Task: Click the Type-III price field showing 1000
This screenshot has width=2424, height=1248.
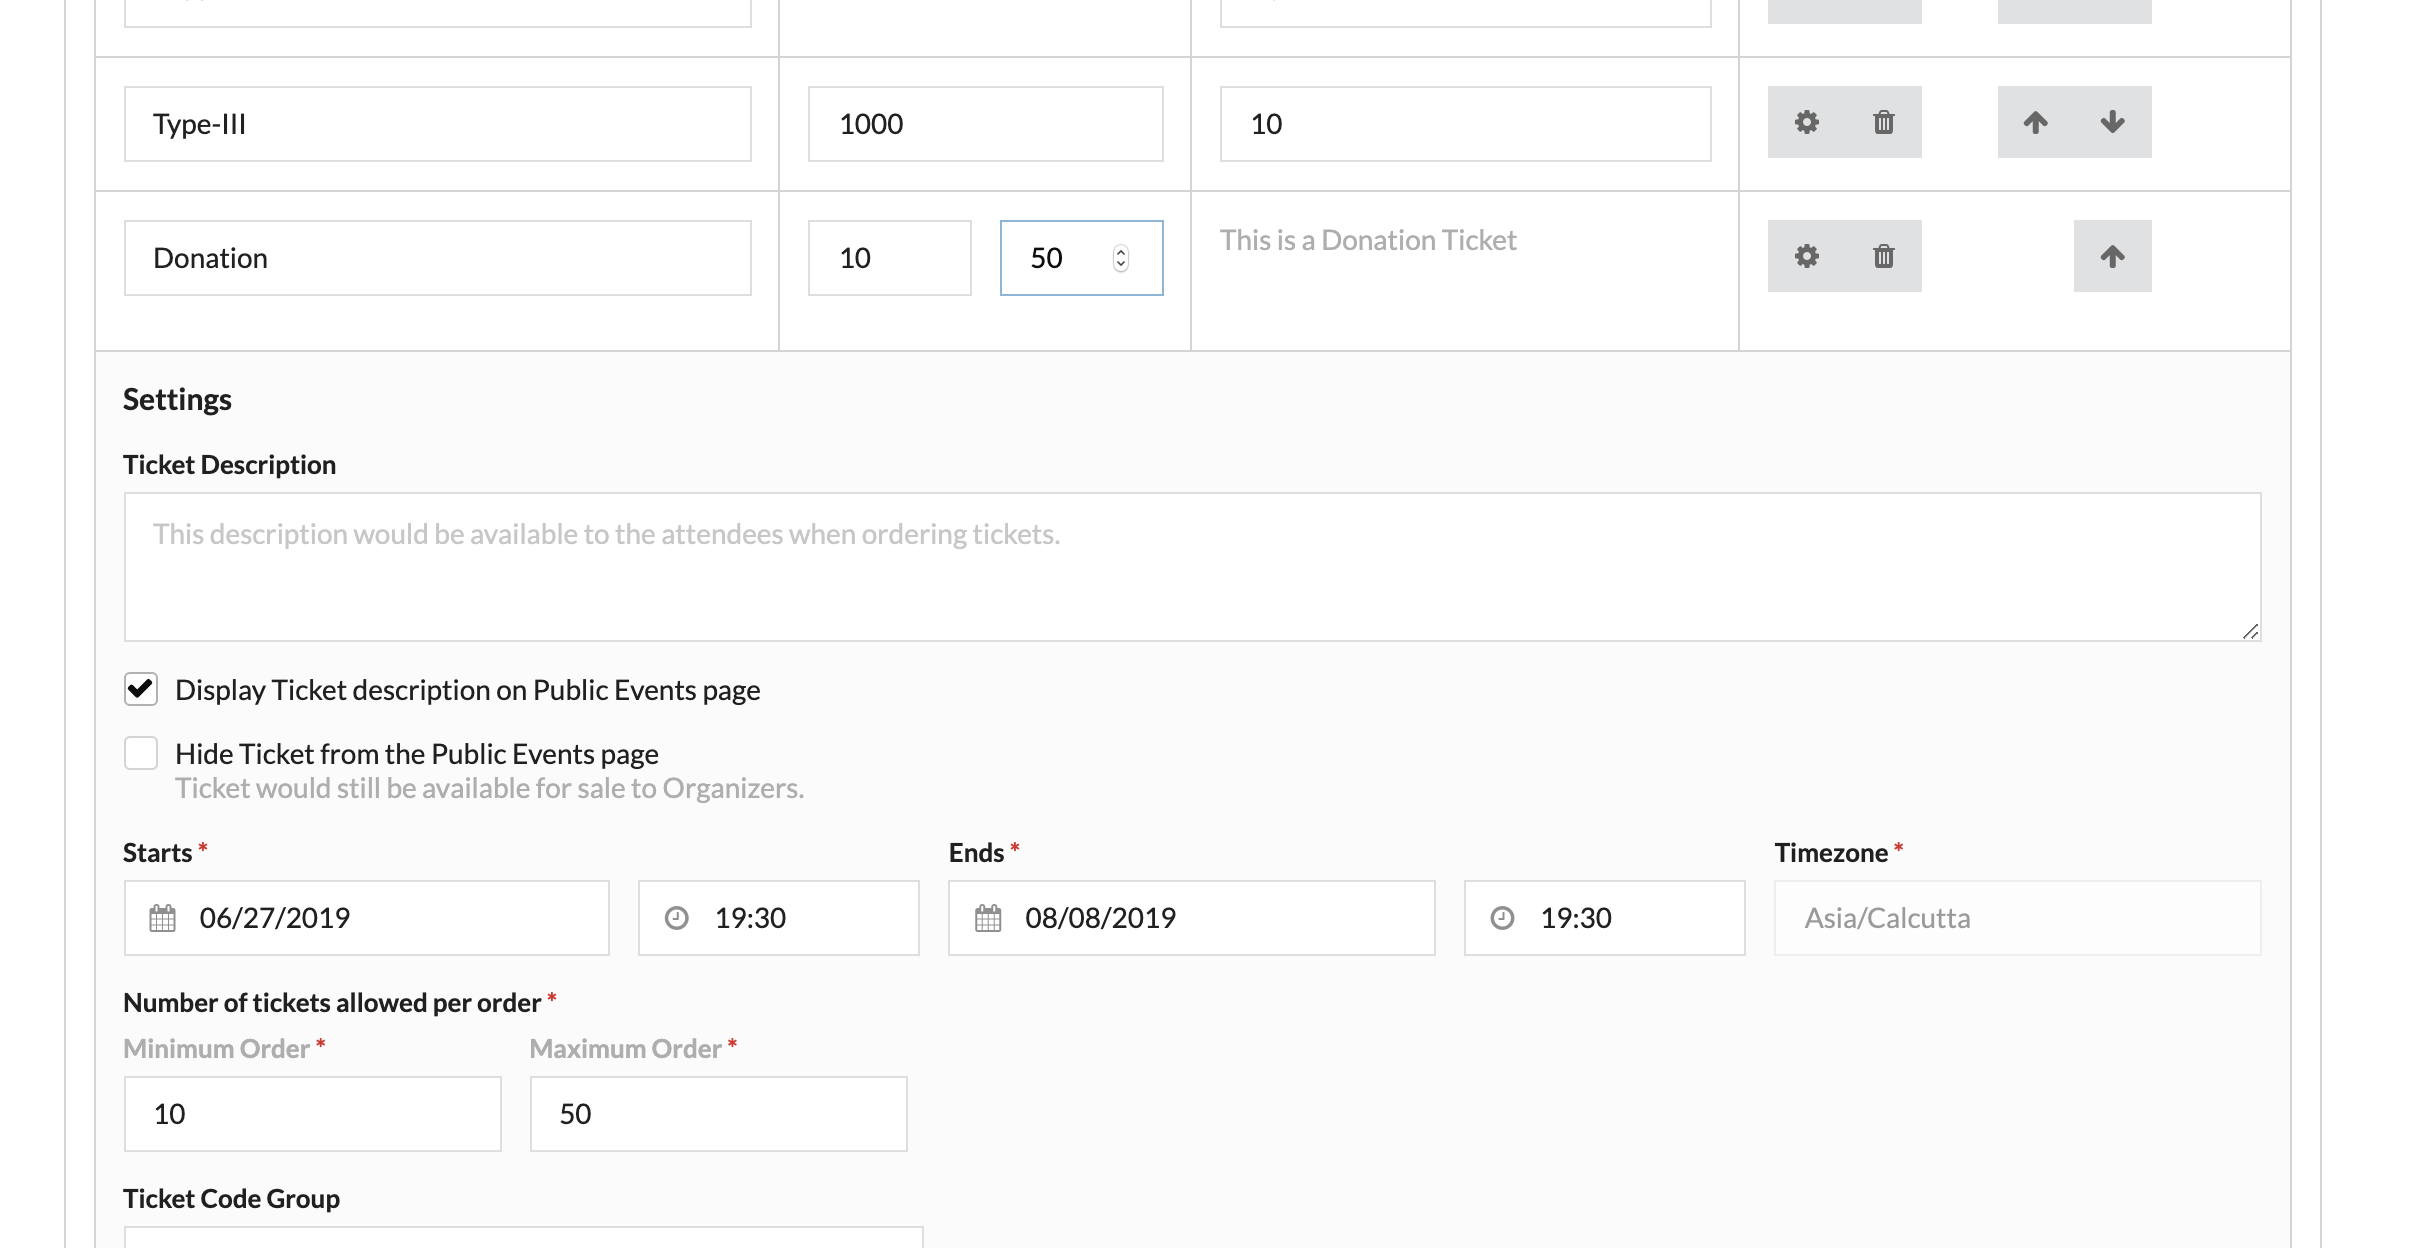Action: (985, 124)
